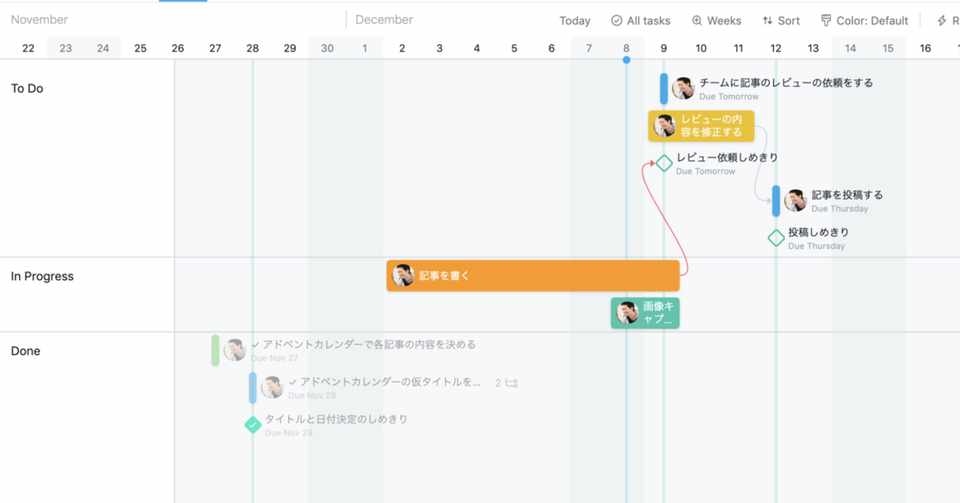Select the In Progress section label
The height and width of the screenshot is (503, 960).
point(42,277)
